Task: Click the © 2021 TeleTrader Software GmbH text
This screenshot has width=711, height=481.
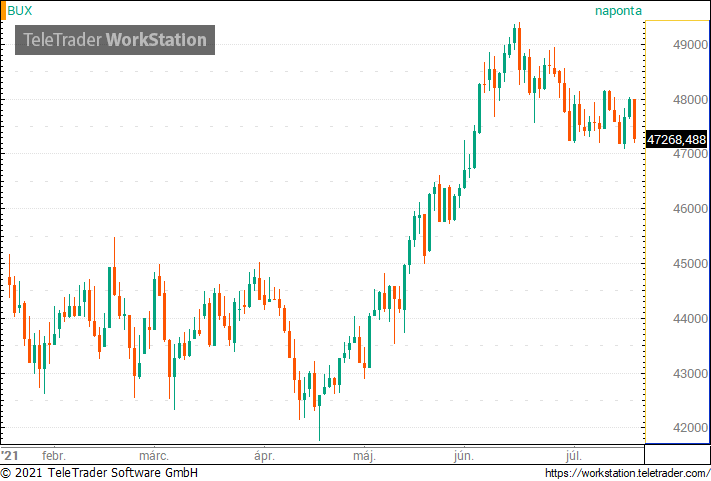Action: 99,473
